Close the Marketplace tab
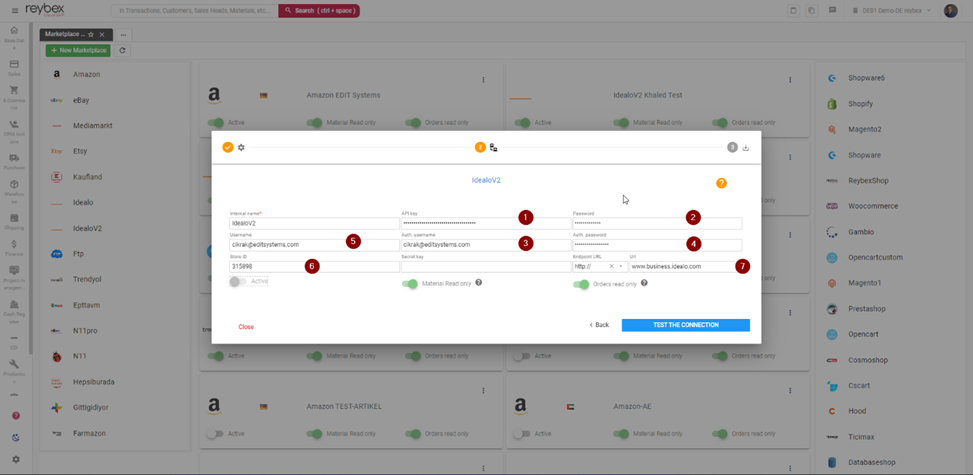 [102, 35]
